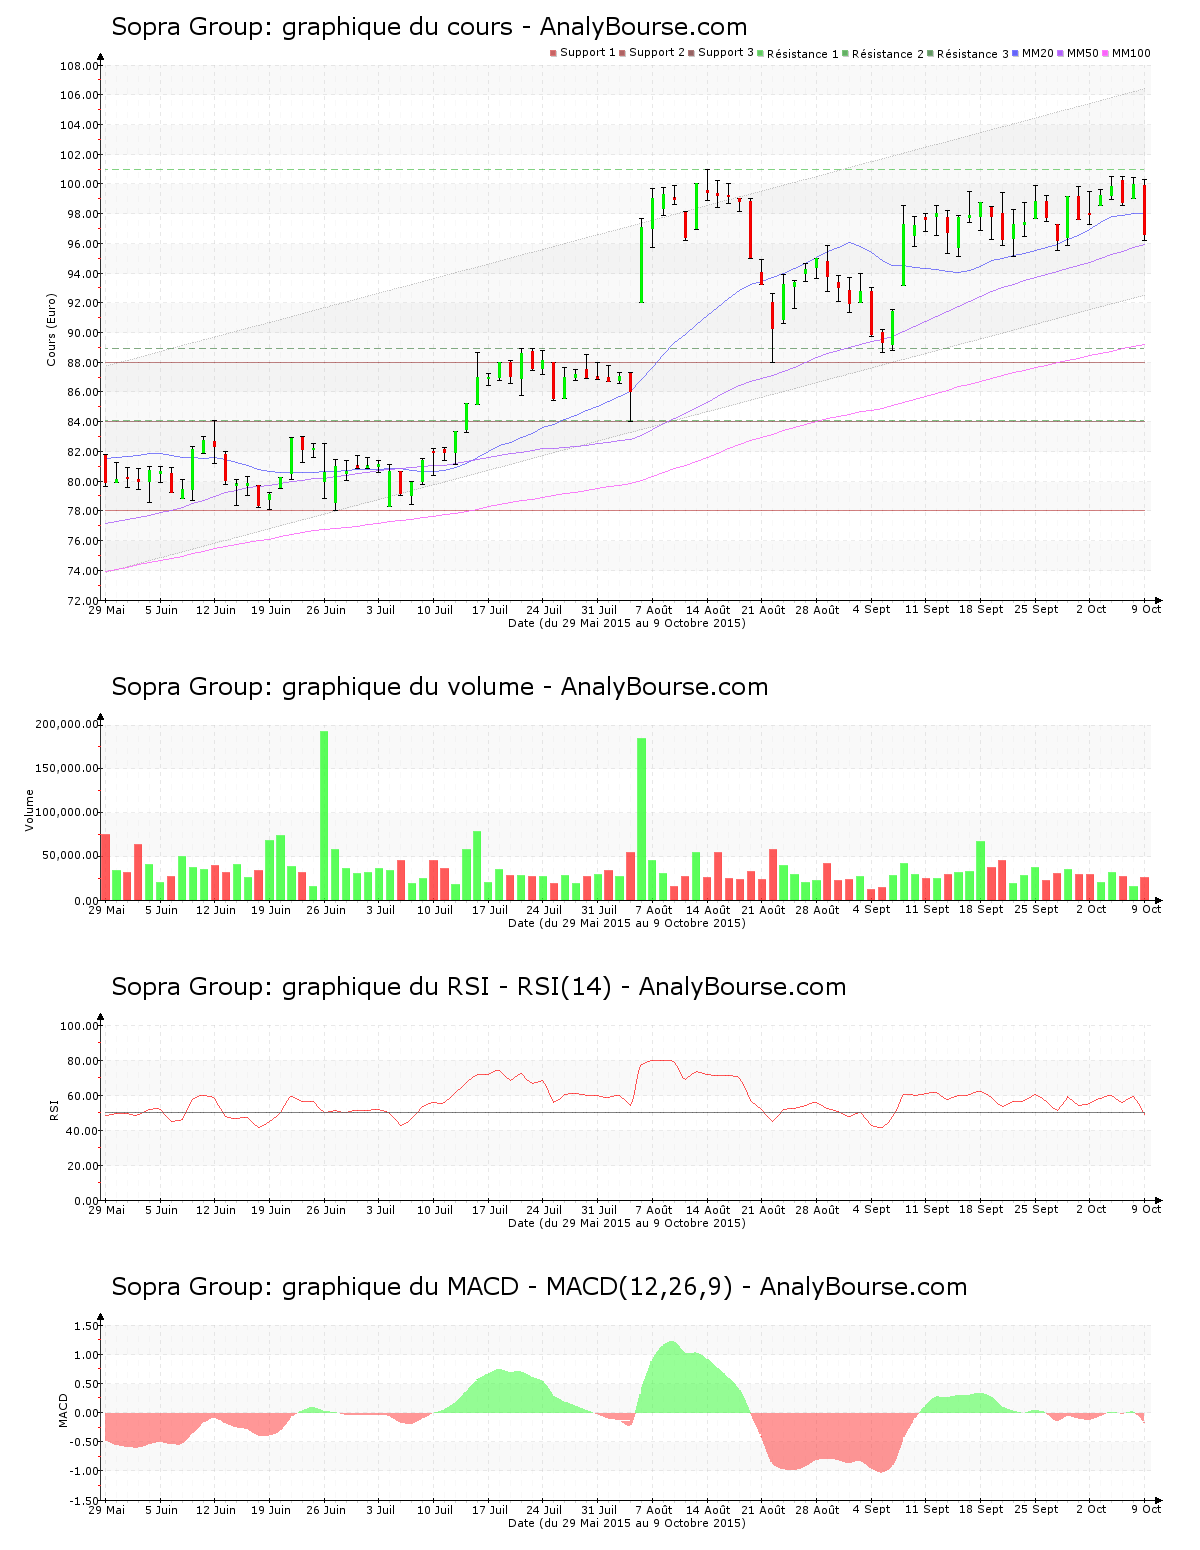Click '12 Juin' date under MACD chart

216,1510
